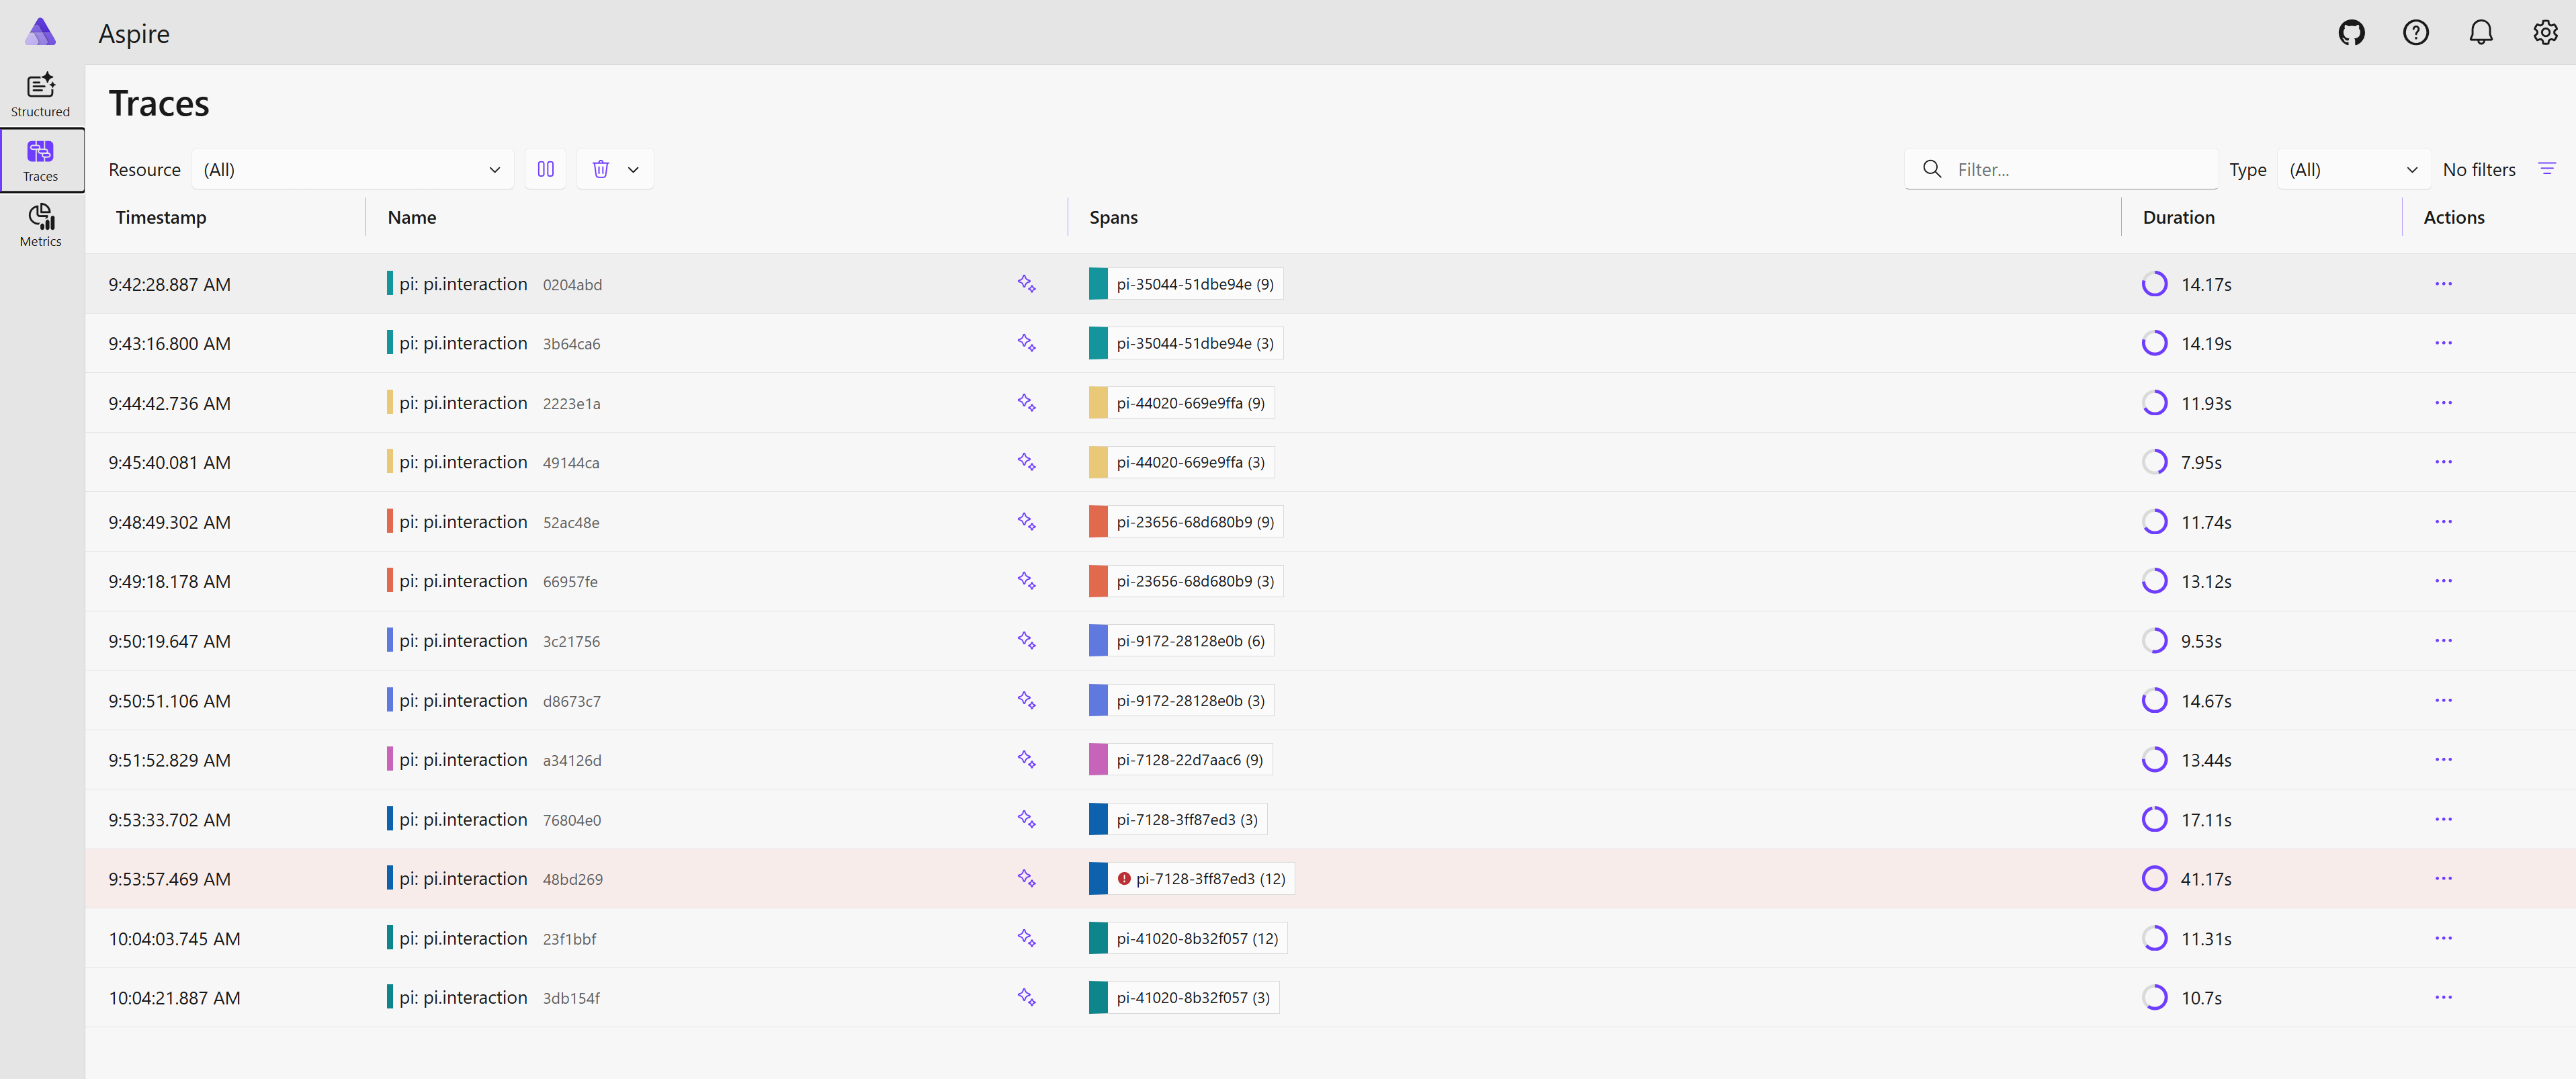This screenshot has width=2576, height=1079.
Task: Open Metrics in sidebar
Action: point(41,225)
